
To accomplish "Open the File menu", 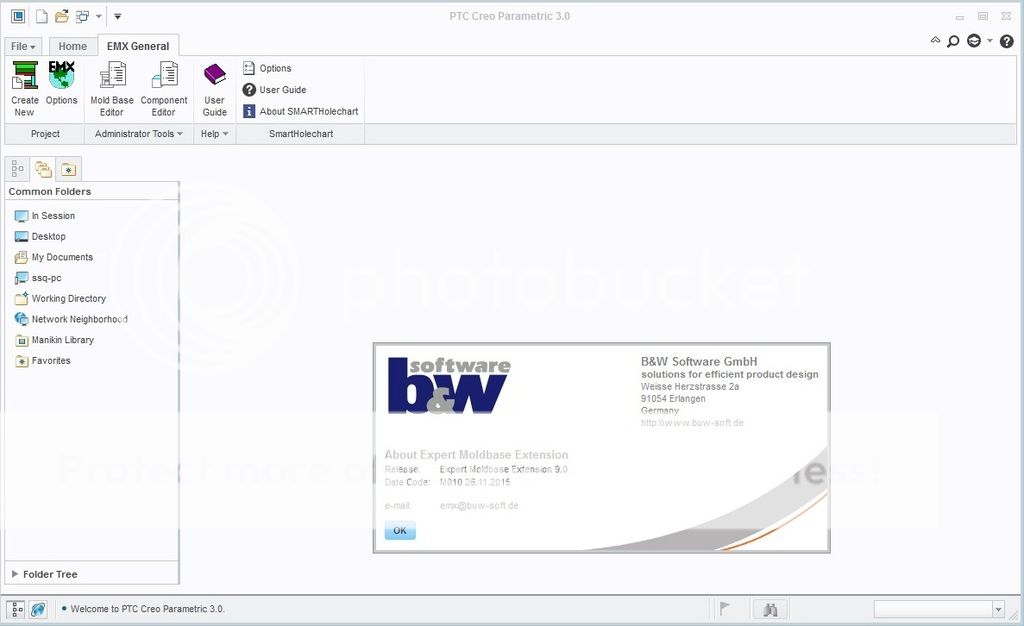I will 23,46.
